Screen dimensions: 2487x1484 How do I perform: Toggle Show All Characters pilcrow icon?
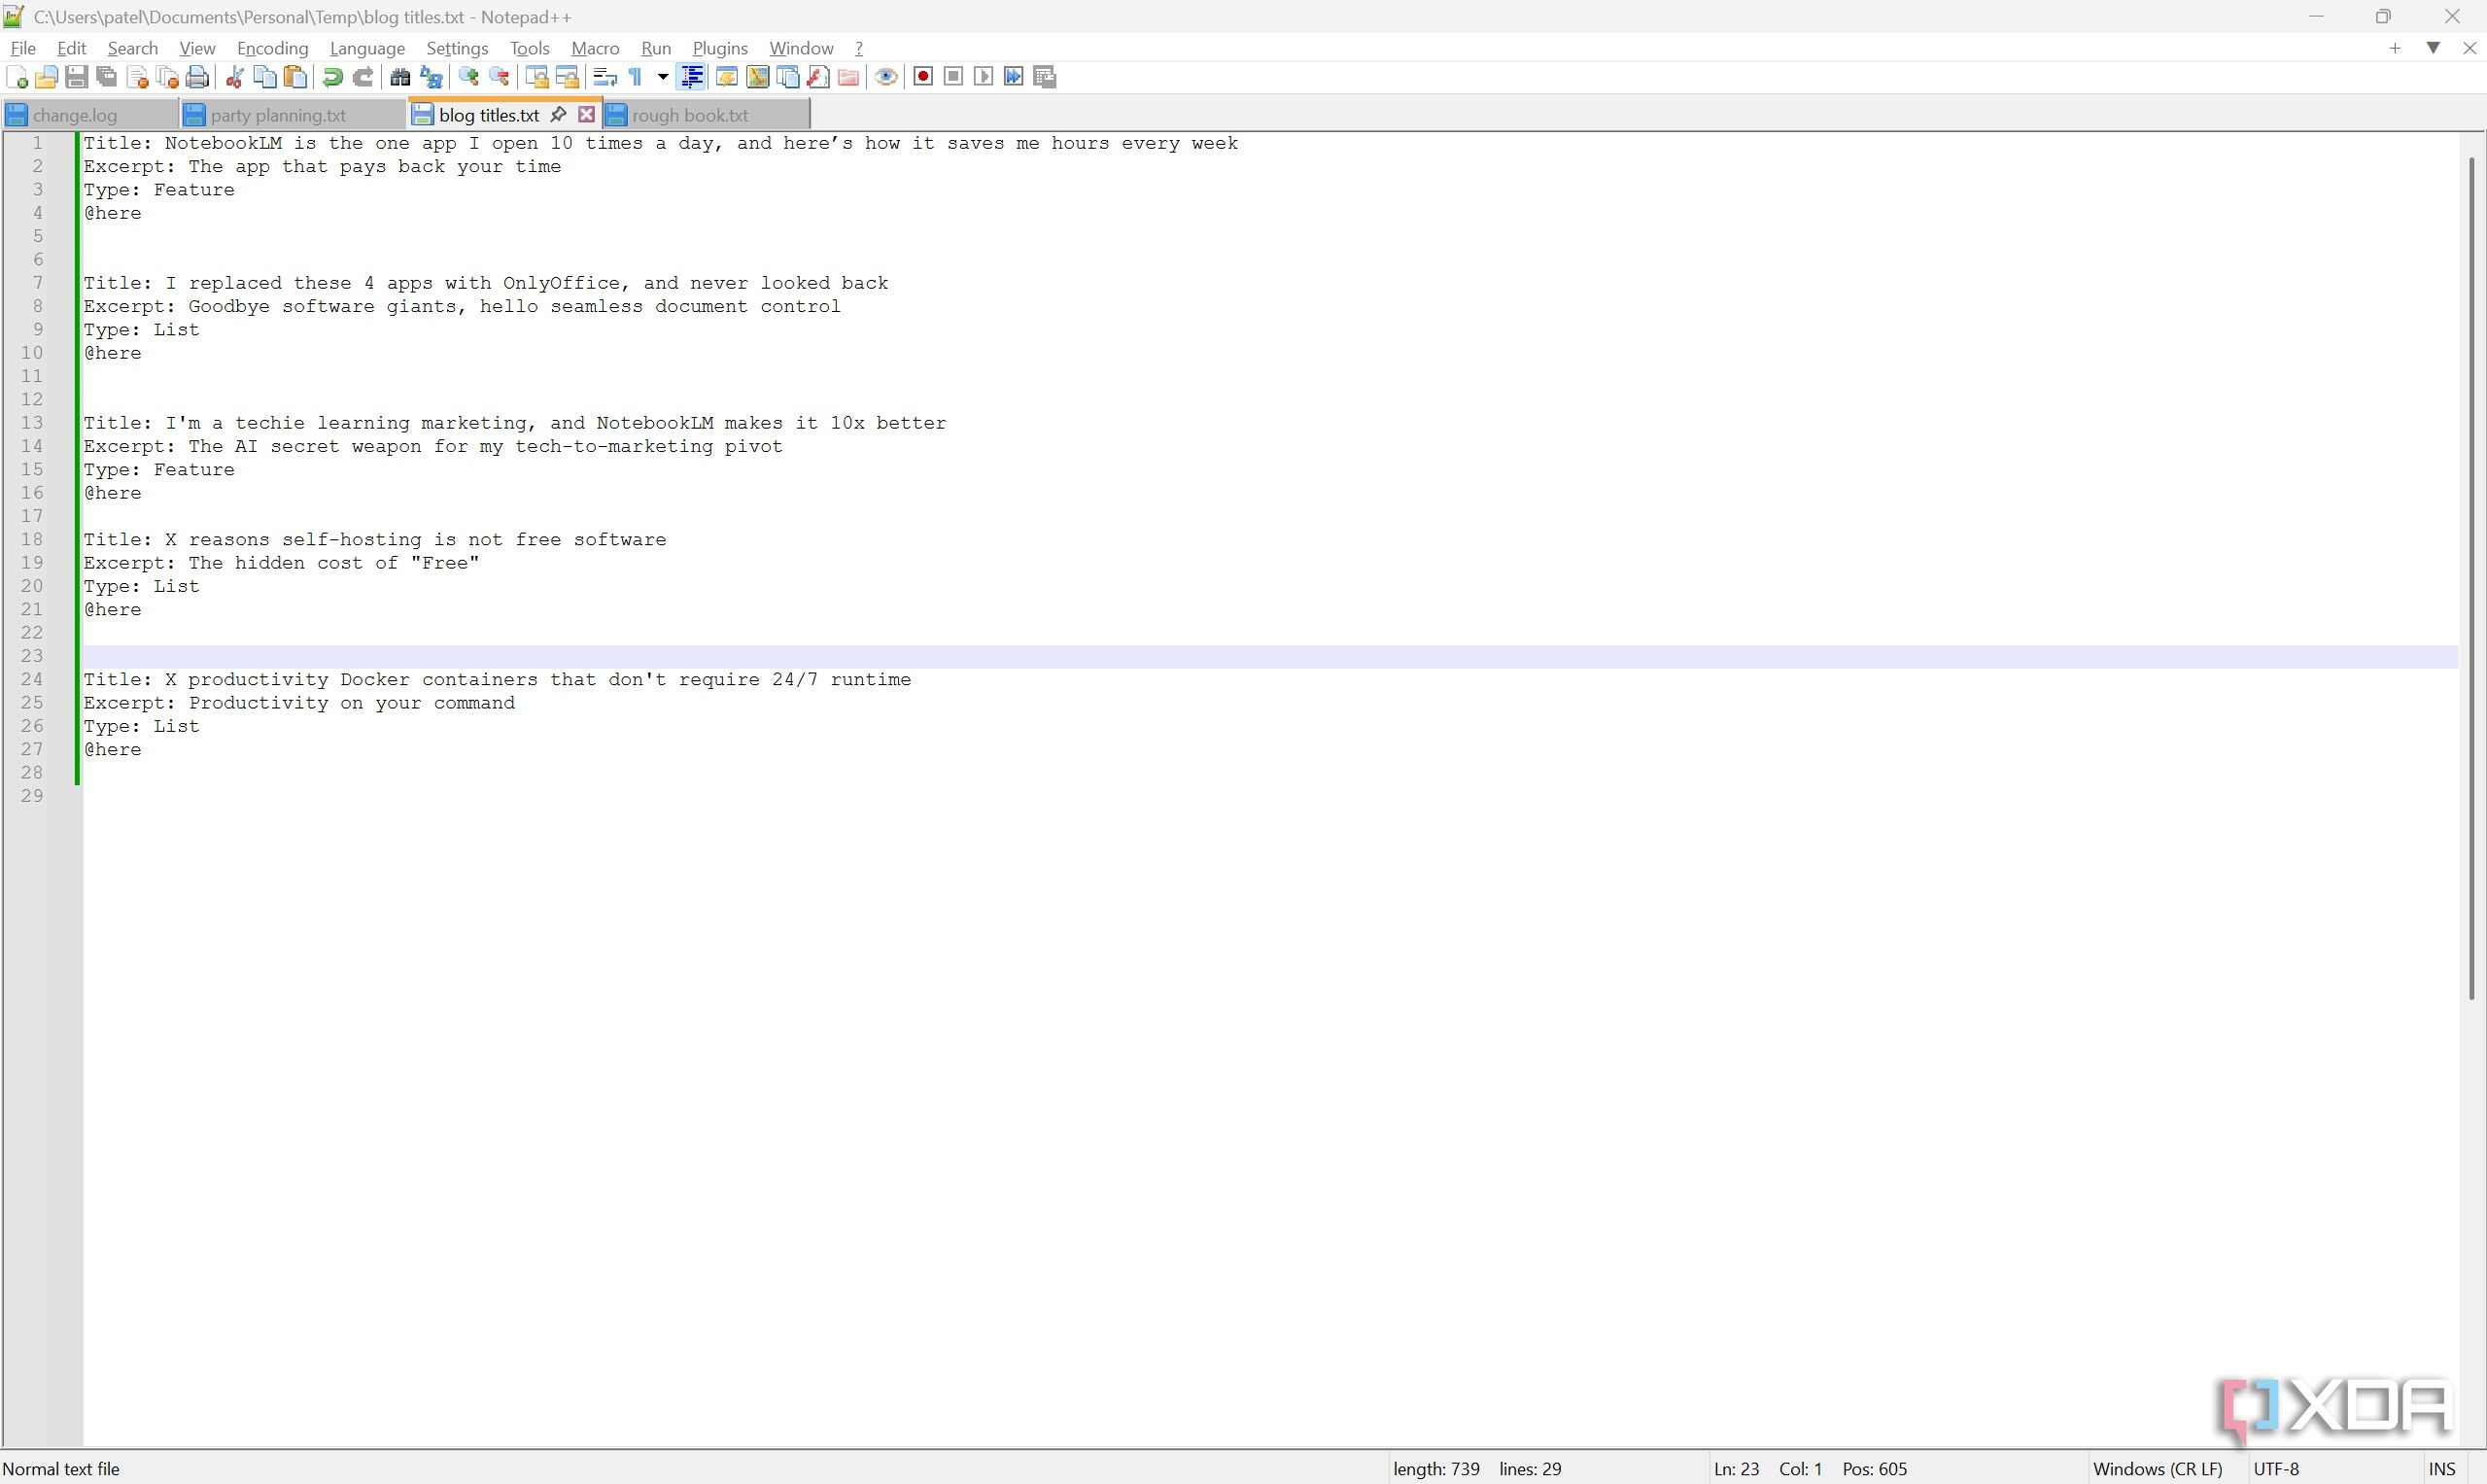pyautogui.click(x=636, y=77)
